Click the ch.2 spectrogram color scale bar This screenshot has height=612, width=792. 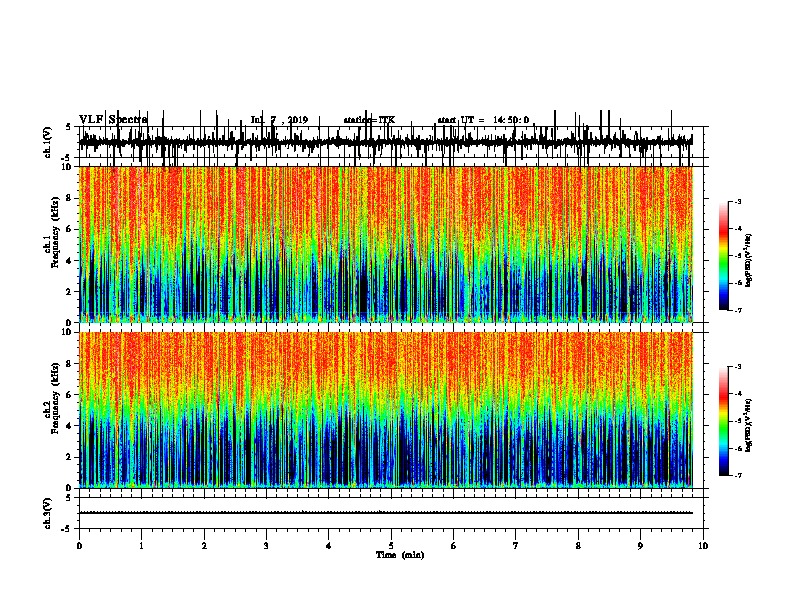(724, 421)
